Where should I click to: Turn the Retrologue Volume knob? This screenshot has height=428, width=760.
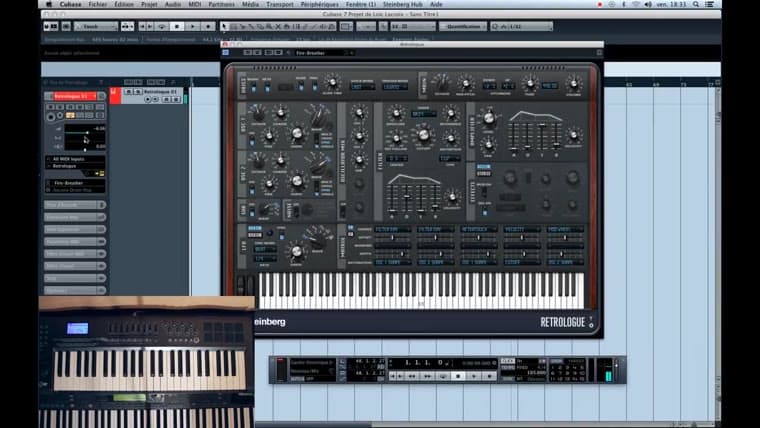[573, 84]
